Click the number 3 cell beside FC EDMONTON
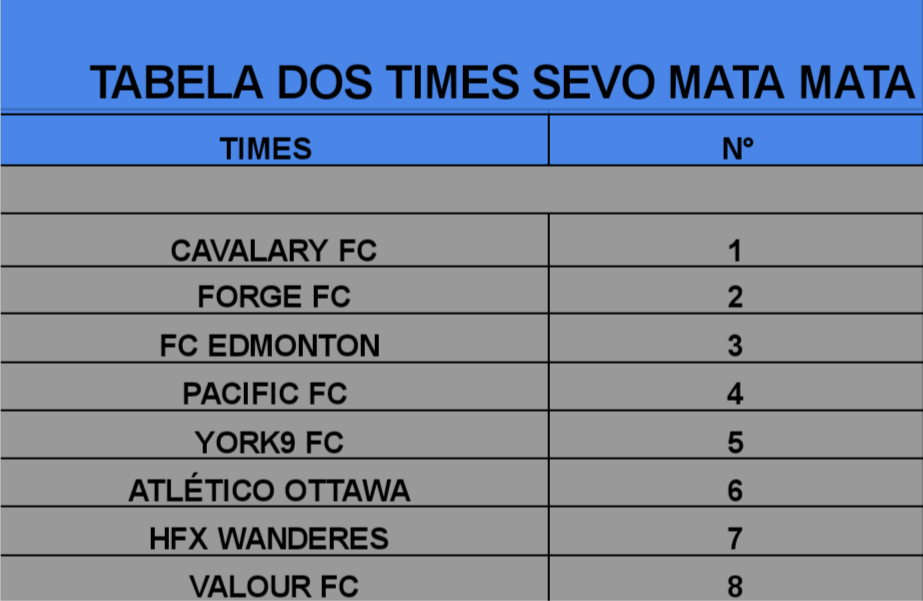 735,346
